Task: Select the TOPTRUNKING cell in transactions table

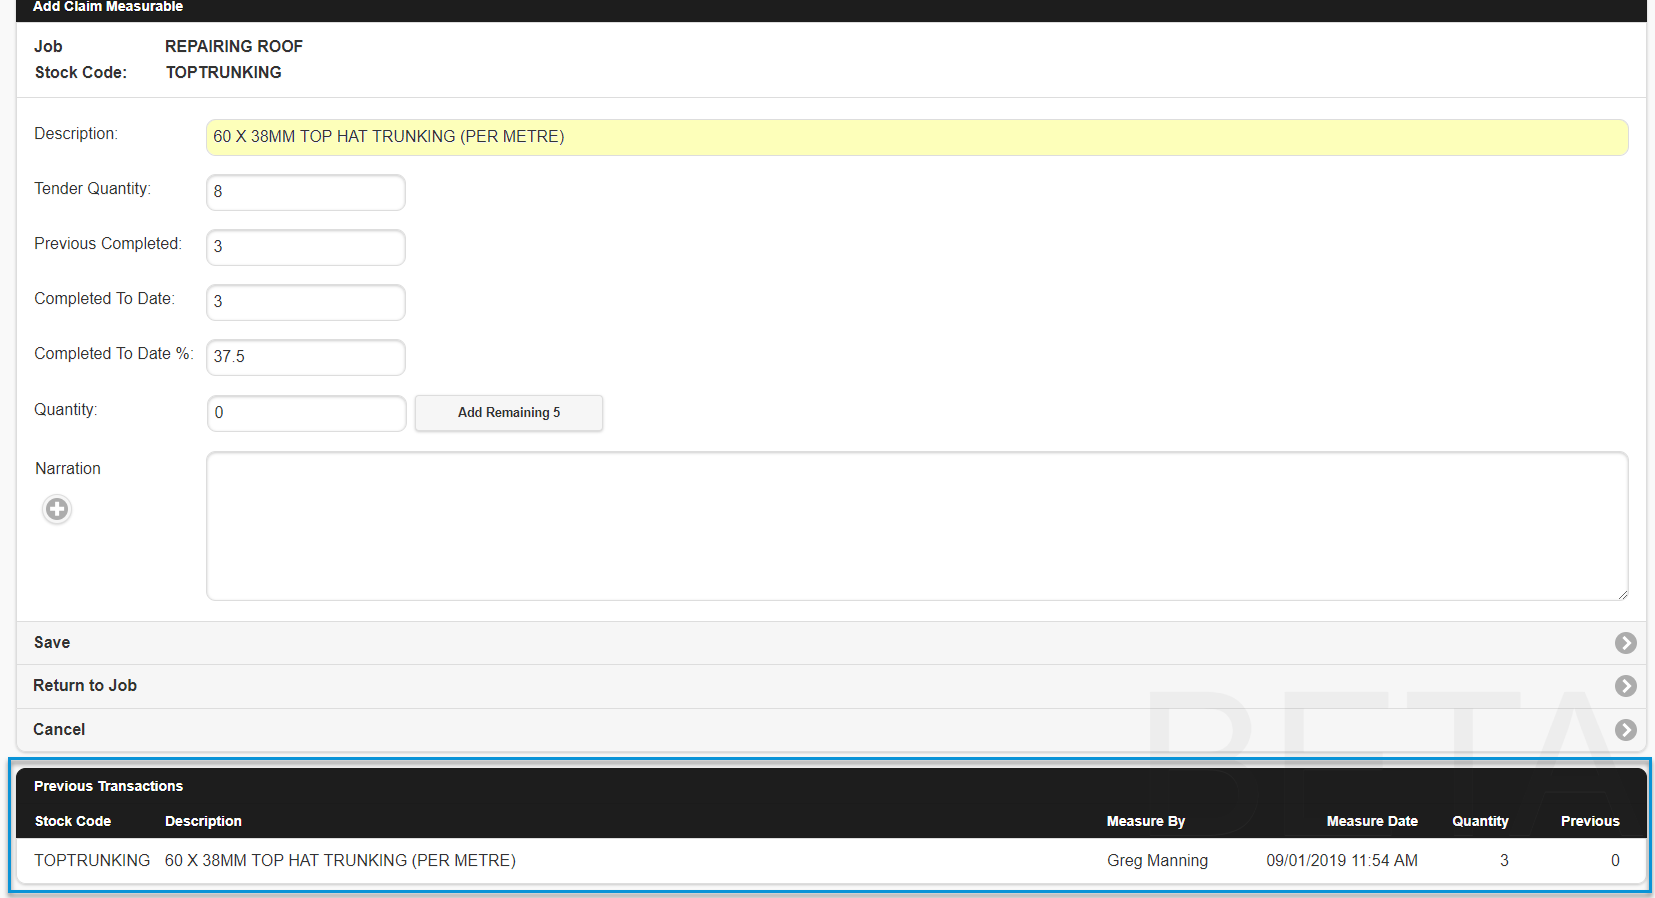Action: [x=92, y=860]
